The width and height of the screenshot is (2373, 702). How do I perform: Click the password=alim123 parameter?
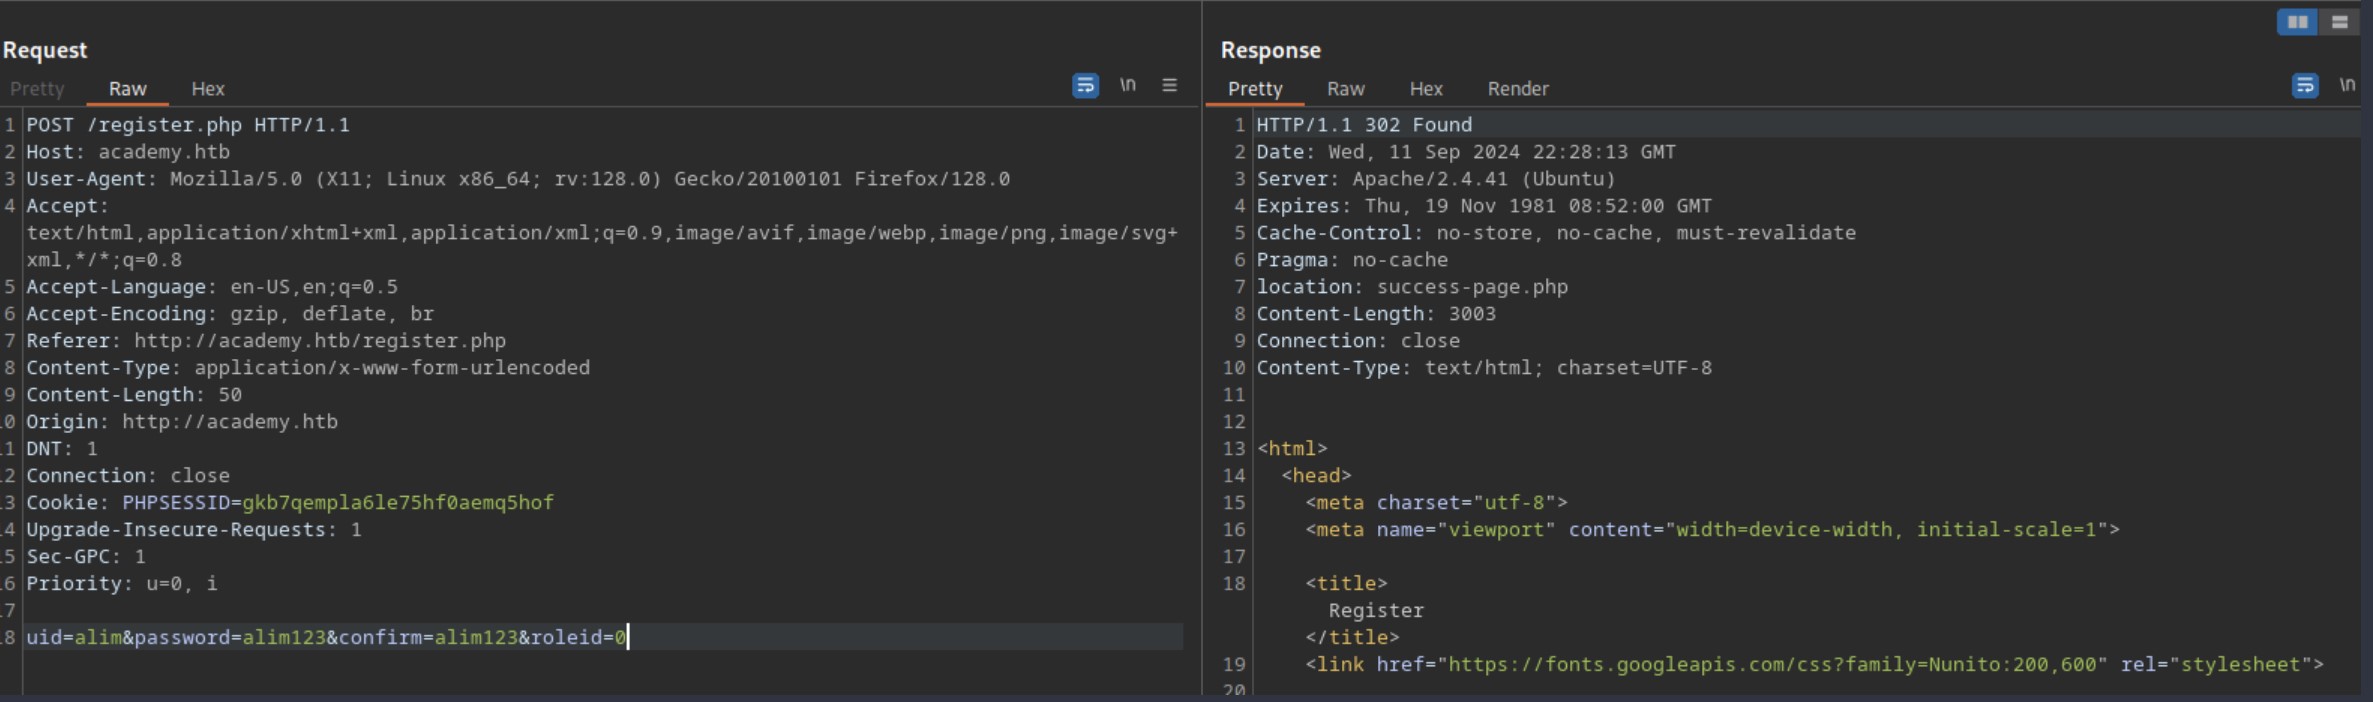(x=230, y=638)
